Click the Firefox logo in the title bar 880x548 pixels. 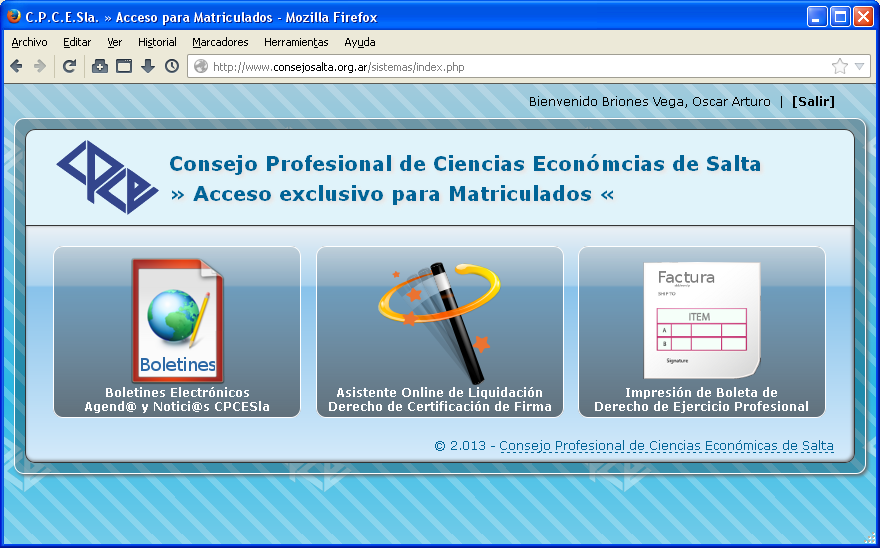pos(14,17)
